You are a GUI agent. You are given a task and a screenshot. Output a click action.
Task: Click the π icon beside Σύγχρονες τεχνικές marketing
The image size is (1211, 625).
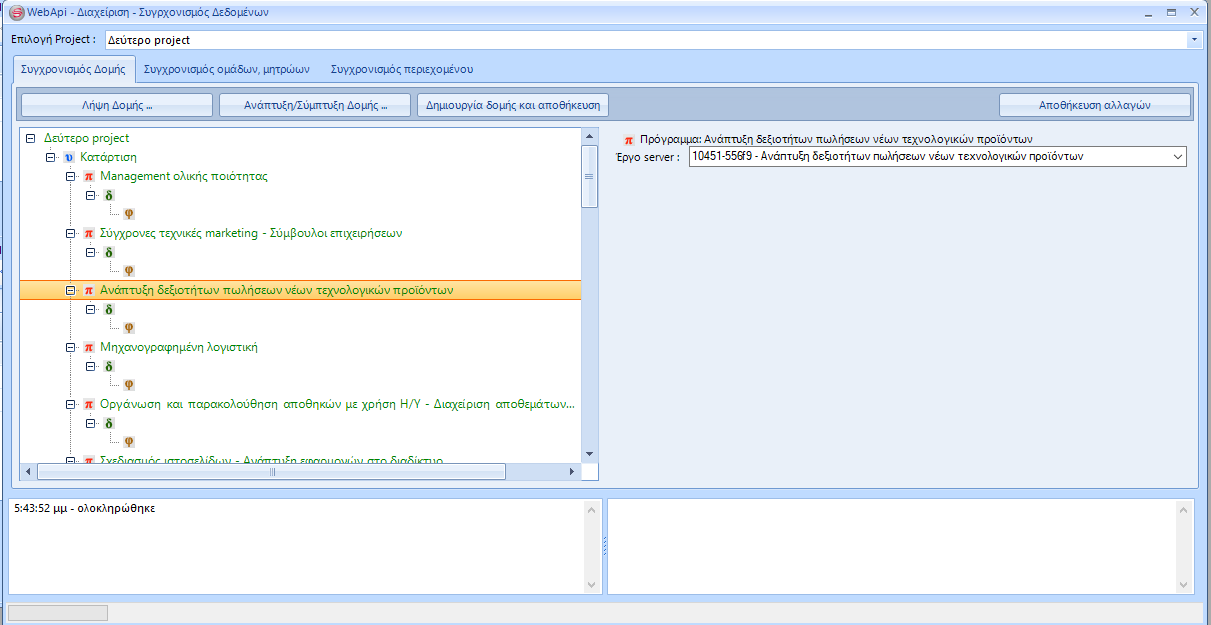tap(89, 234)
